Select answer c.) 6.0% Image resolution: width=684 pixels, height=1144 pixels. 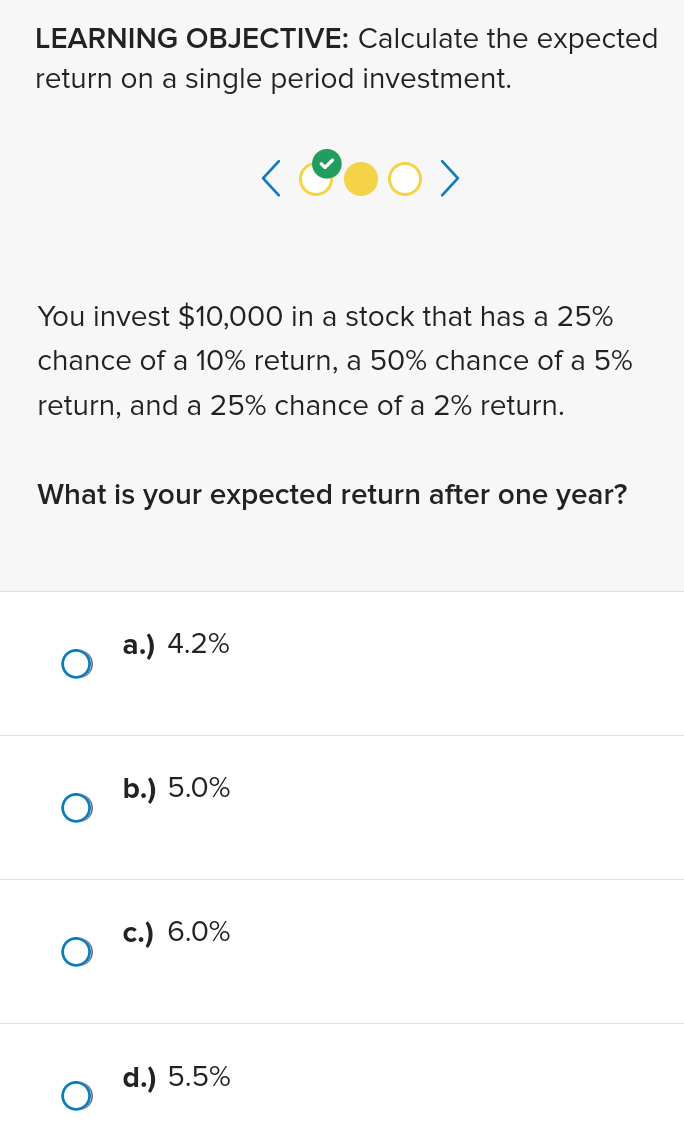[x=77, y=951]
